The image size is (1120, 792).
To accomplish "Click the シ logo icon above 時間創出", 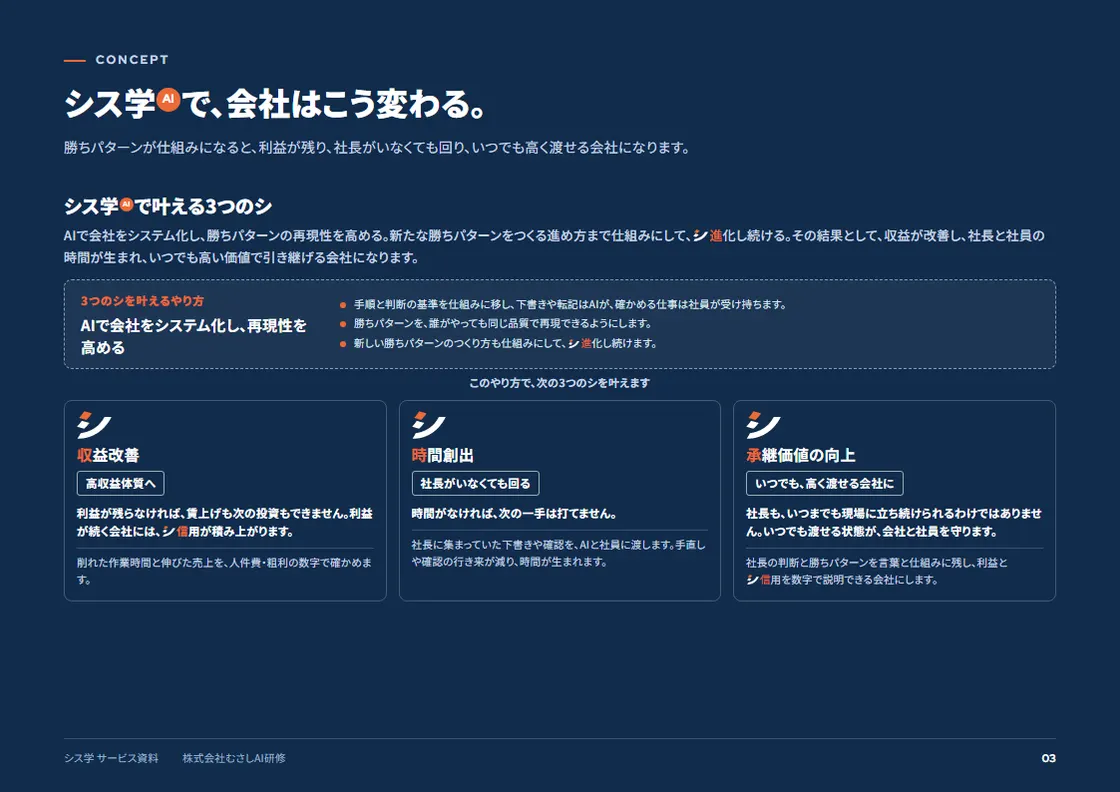I will pos(429,425).
